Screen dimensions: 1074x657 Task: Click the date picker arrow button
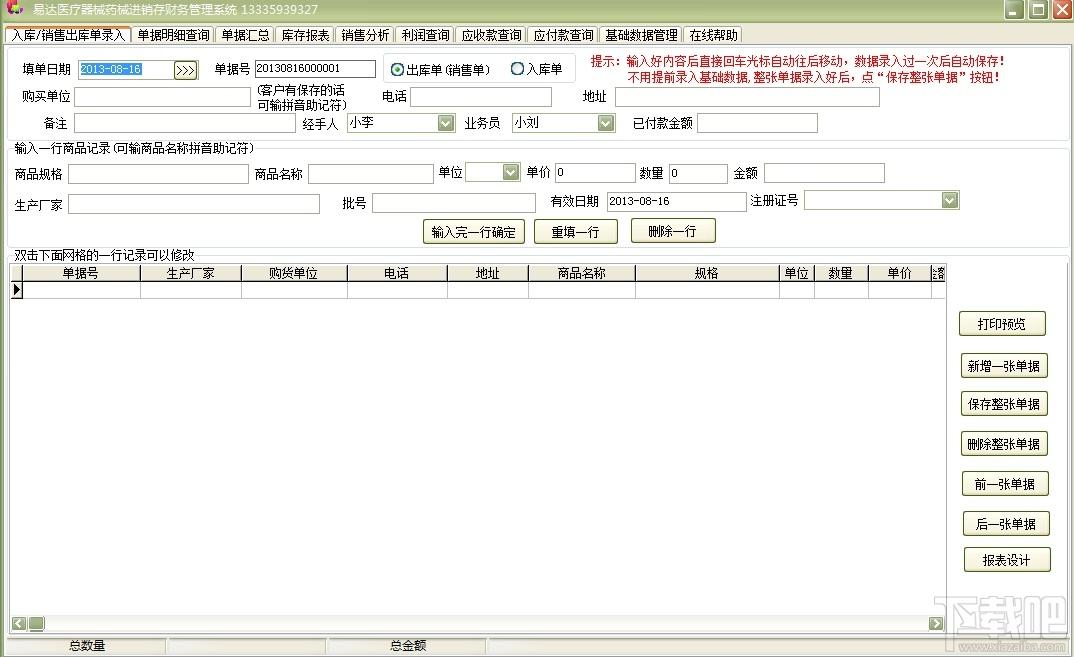click(185, 70)
